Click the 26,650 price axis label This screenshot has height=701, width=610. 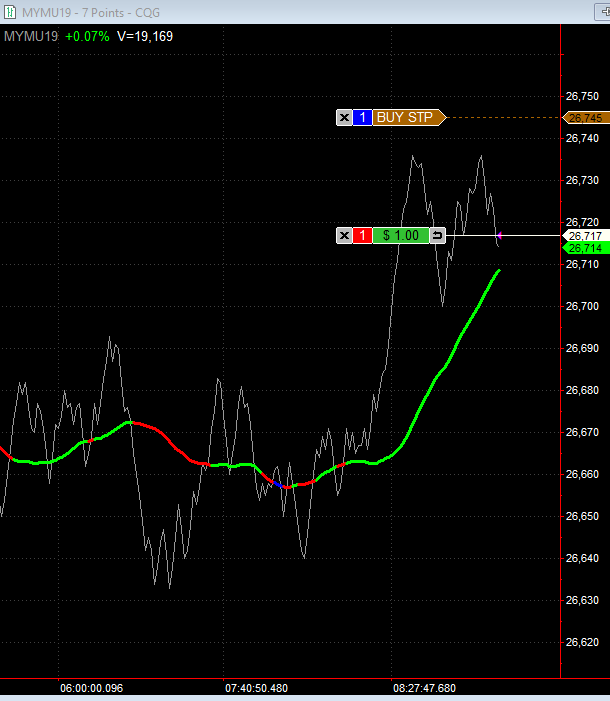tap(582, 516)
